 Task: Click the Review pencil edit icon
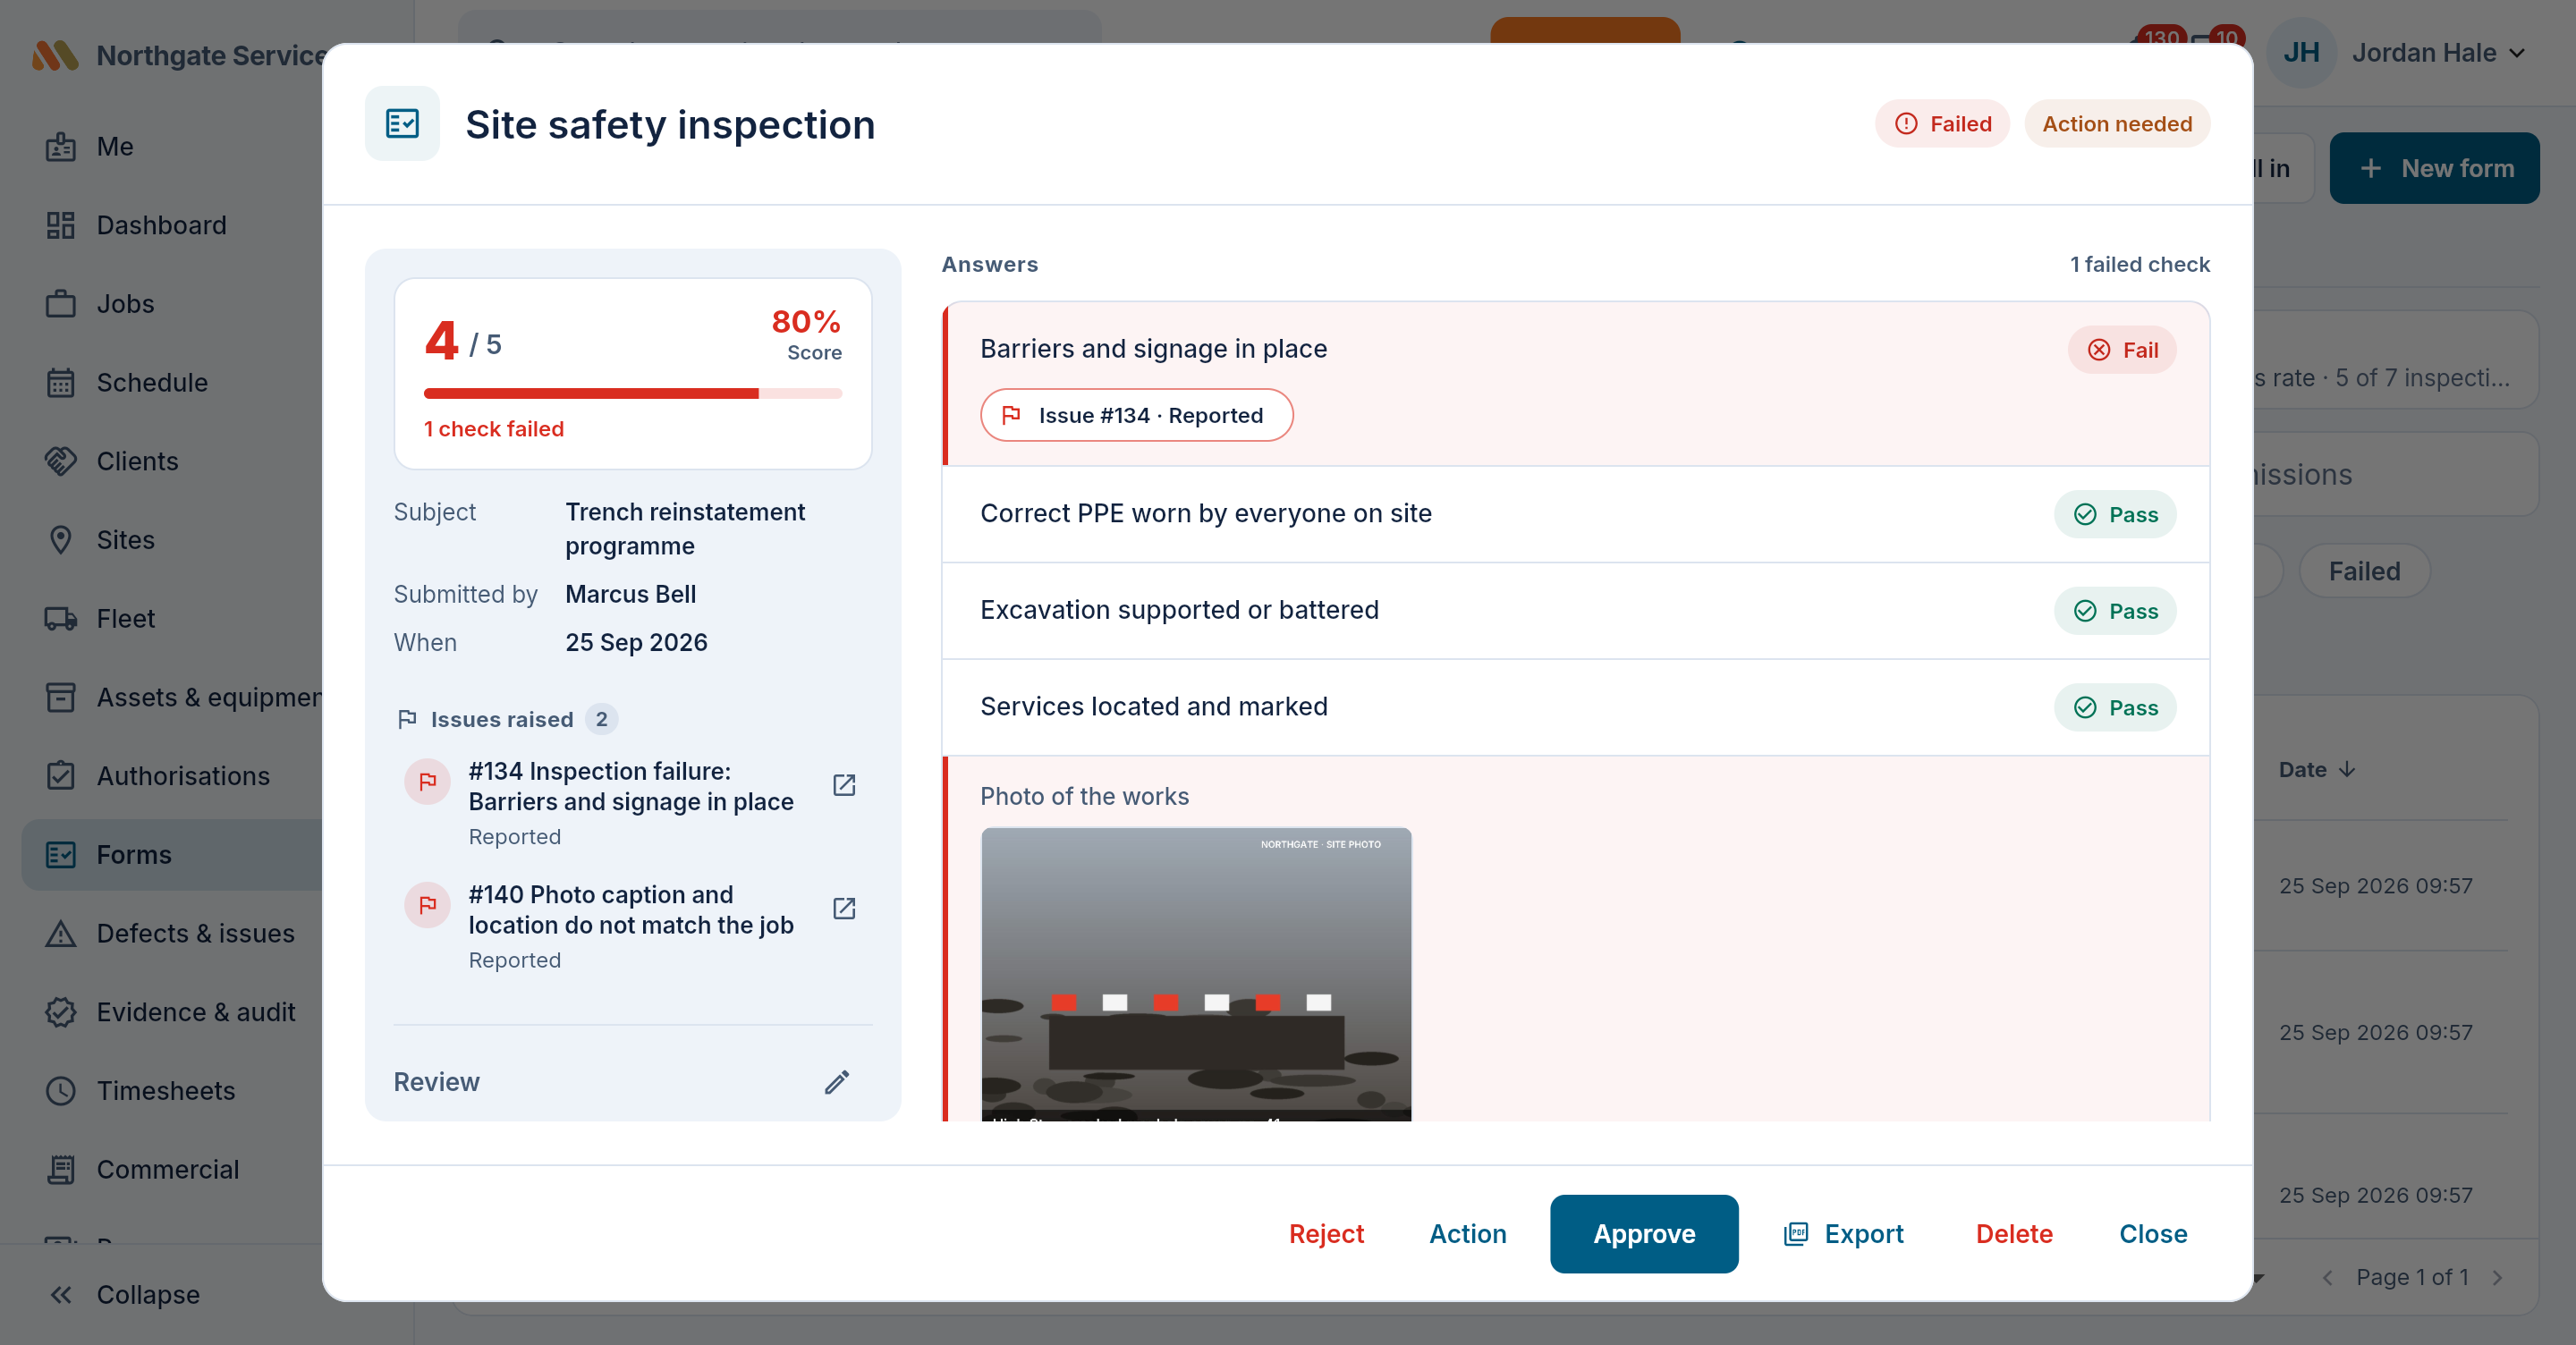(837, 1082)
